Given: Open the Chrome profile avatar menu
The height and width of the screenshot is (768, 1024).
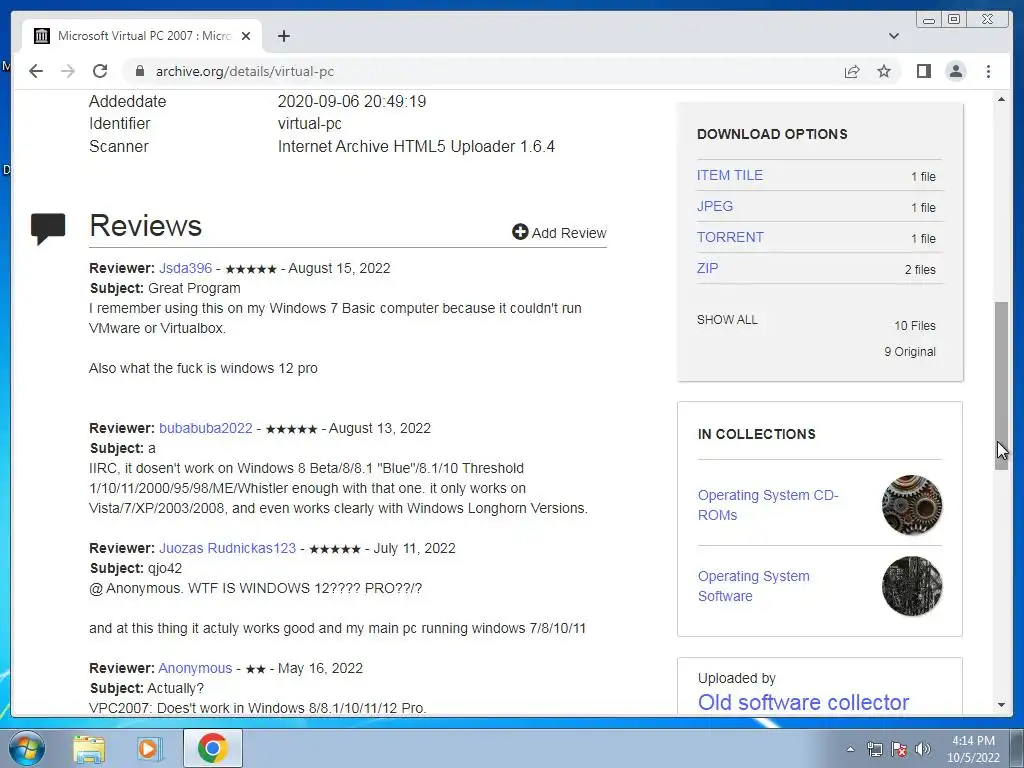Looking at the screenshot, I should 956,71.
